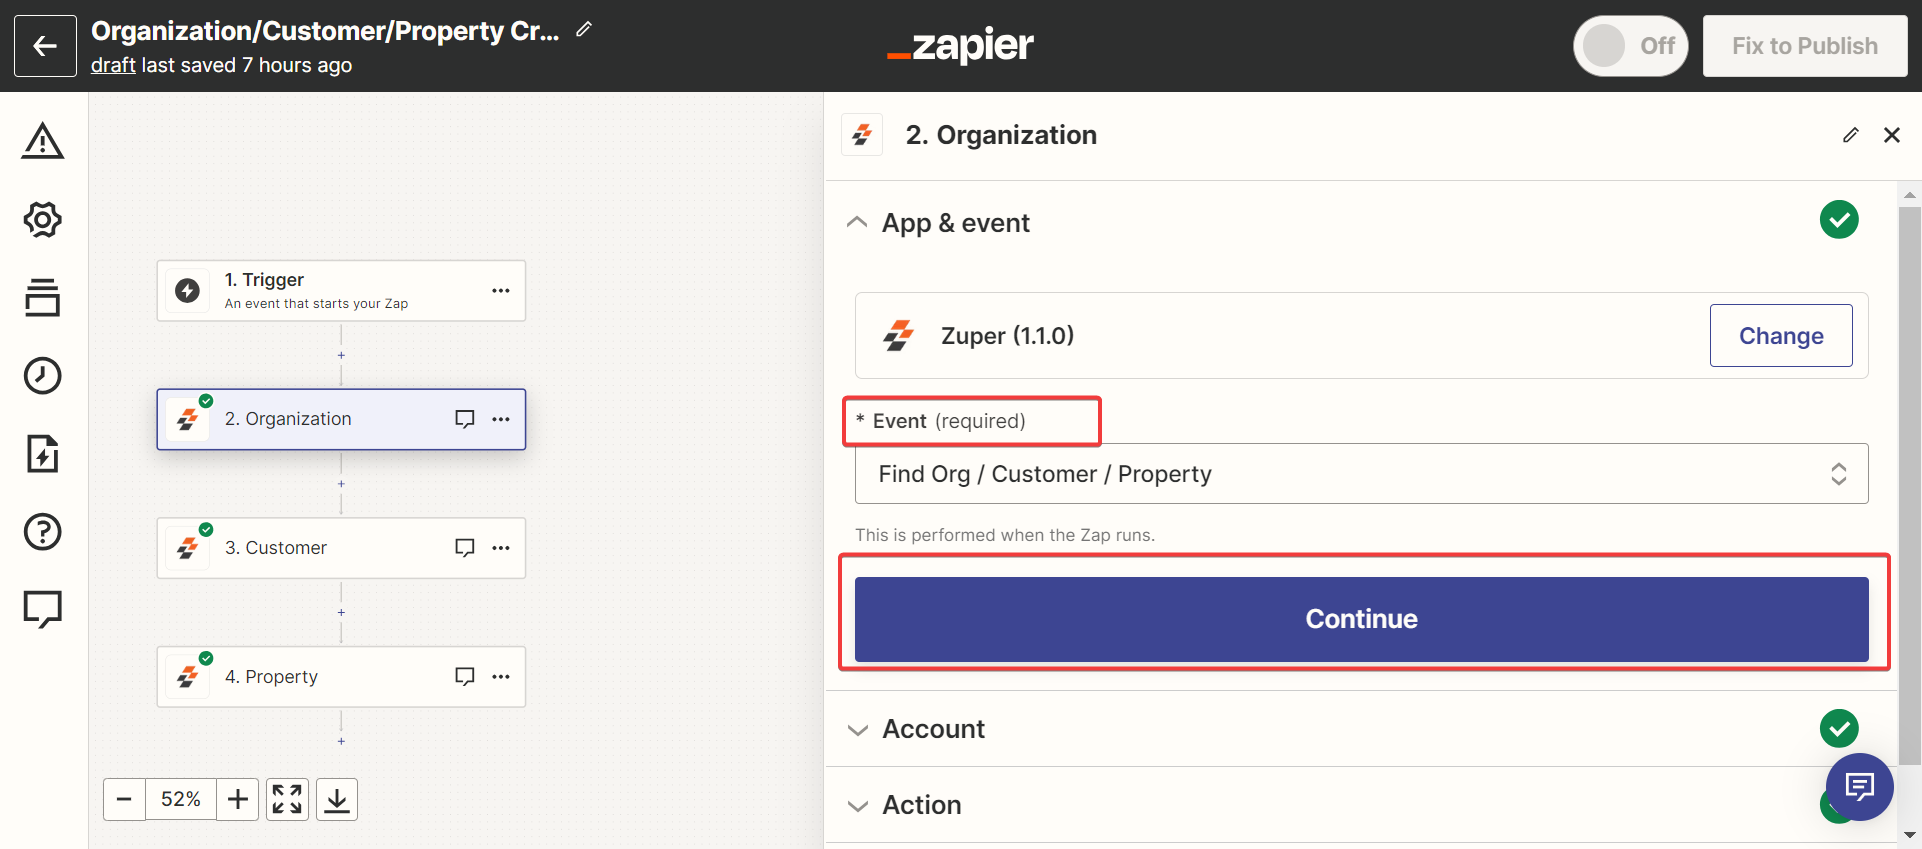The height and width of the screenshot is (849, 1922).
Task: Open the three-dot menu on Trigger step
Action: (501, 291)
